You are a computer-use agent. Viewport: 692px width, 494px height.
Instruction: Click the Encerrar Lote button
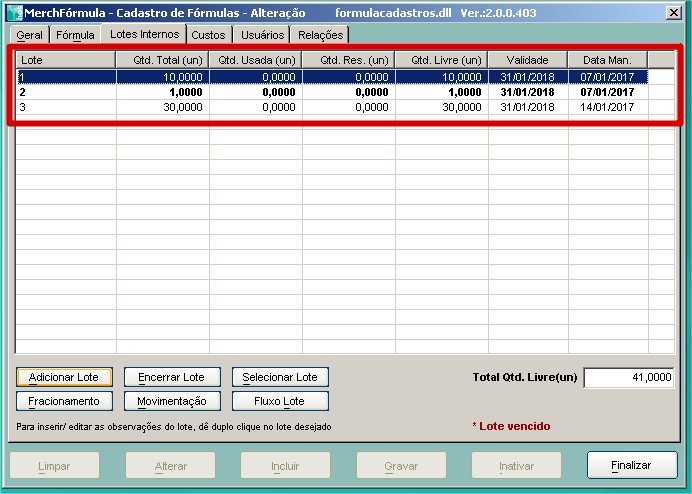click(171, 377)
